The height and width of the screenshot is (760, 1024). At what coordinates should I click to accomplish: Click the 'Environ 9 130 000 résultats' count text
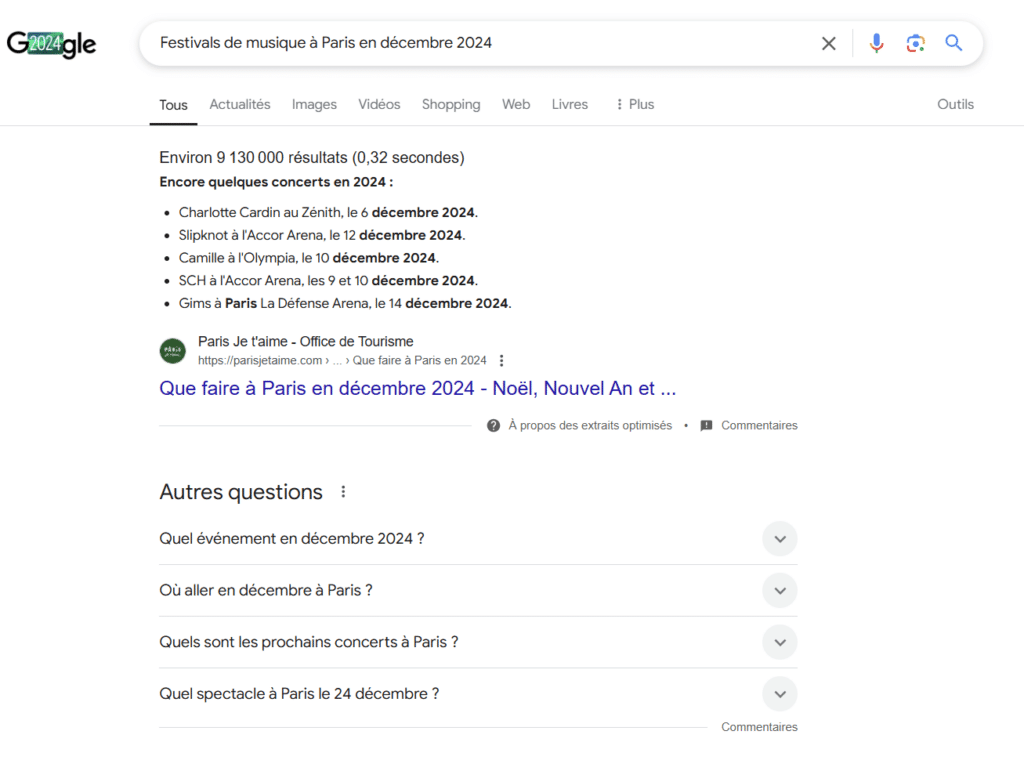[312, 158]
